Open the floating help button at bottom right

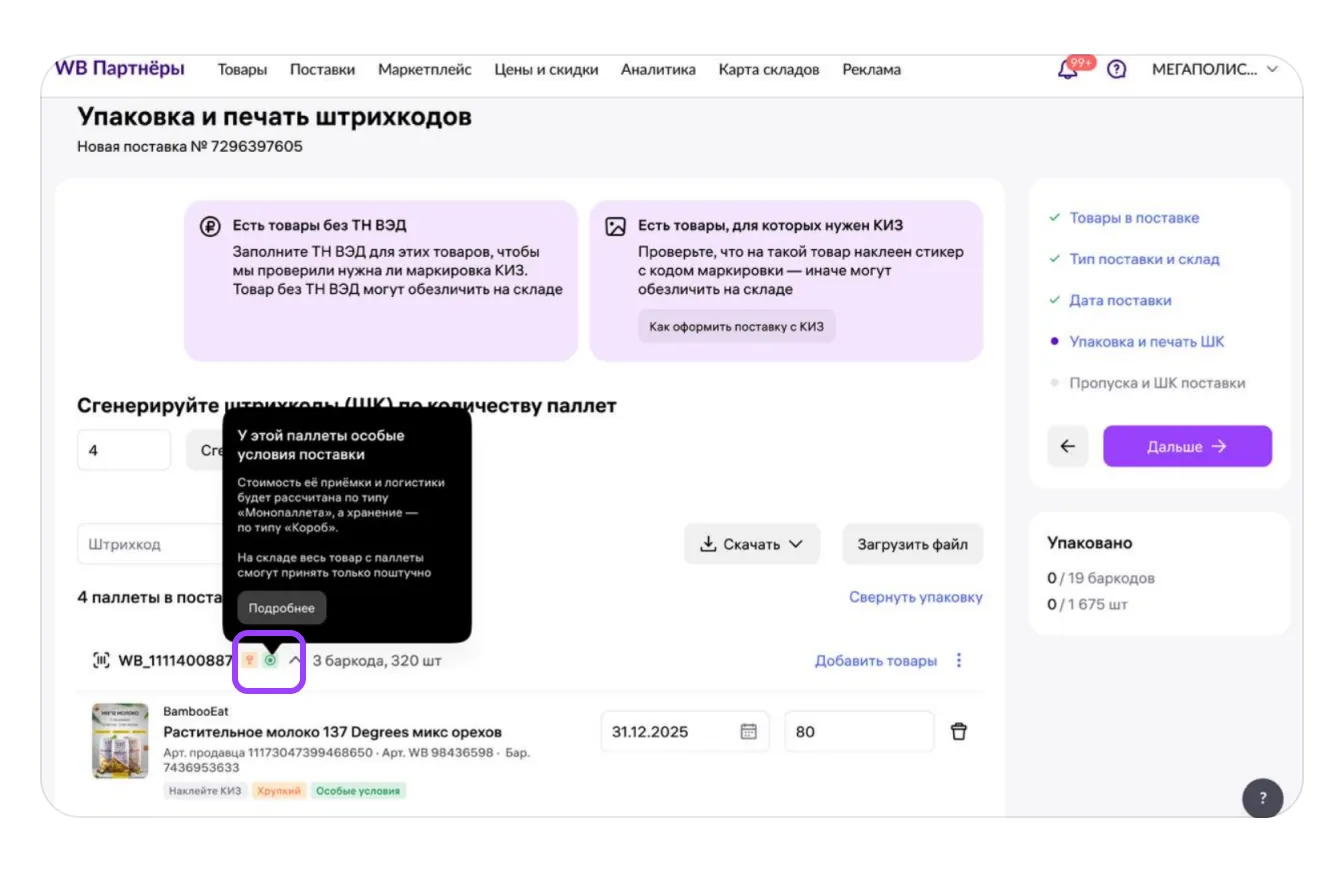tap(1262, 798)
